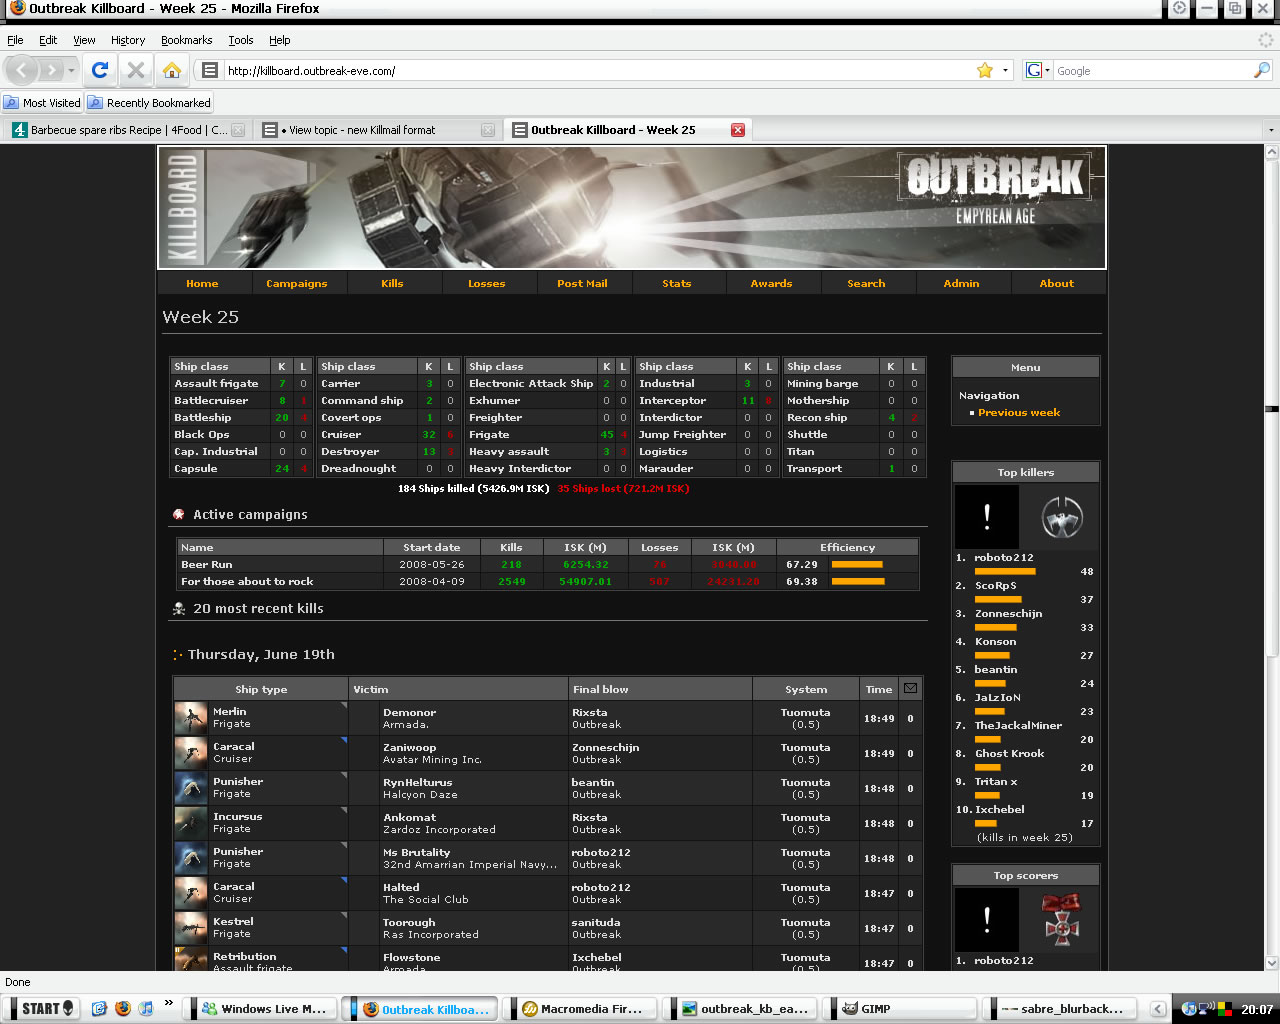This screenshot has height=1024, width=1280.
Task: Open the back history dropdown arrow
Action: click(x=71, y=70)
